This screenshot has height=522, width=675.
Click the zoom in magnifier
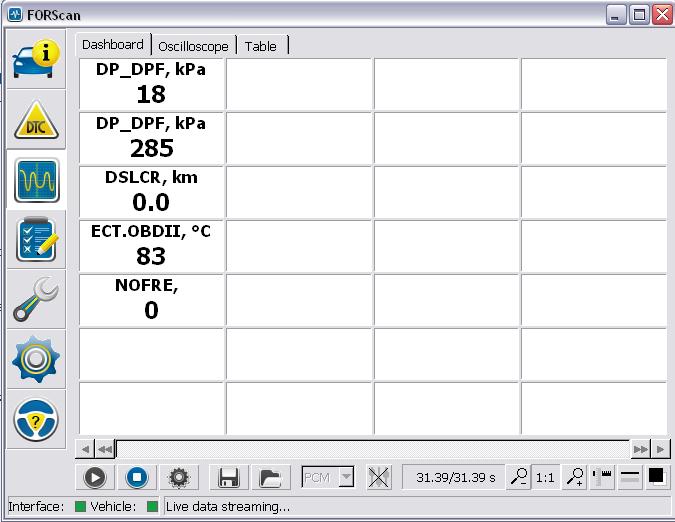575,478
